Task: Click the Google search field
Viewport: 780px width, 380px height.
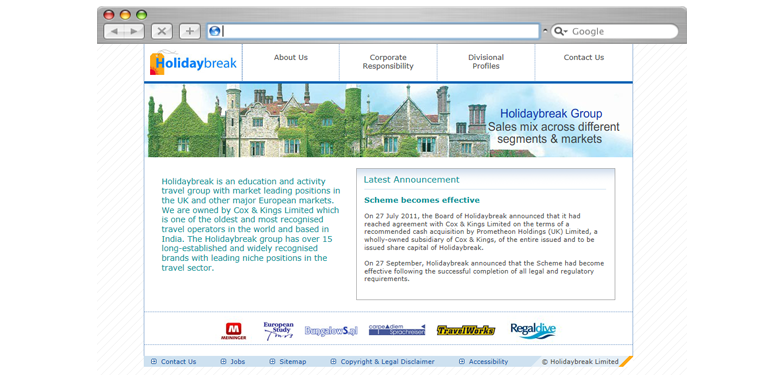Action: click(615, 31)
